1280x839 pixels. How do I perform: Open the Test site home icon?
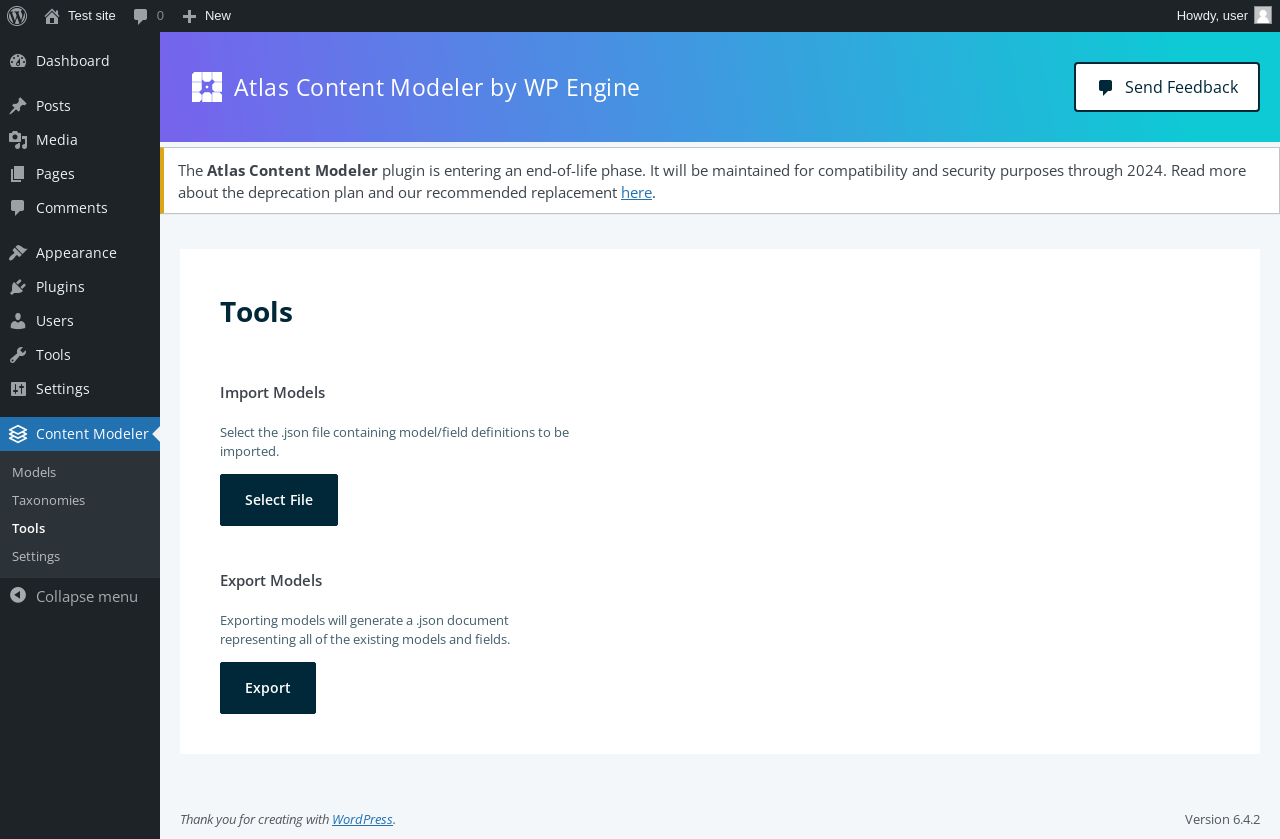[x=52, y=16]
